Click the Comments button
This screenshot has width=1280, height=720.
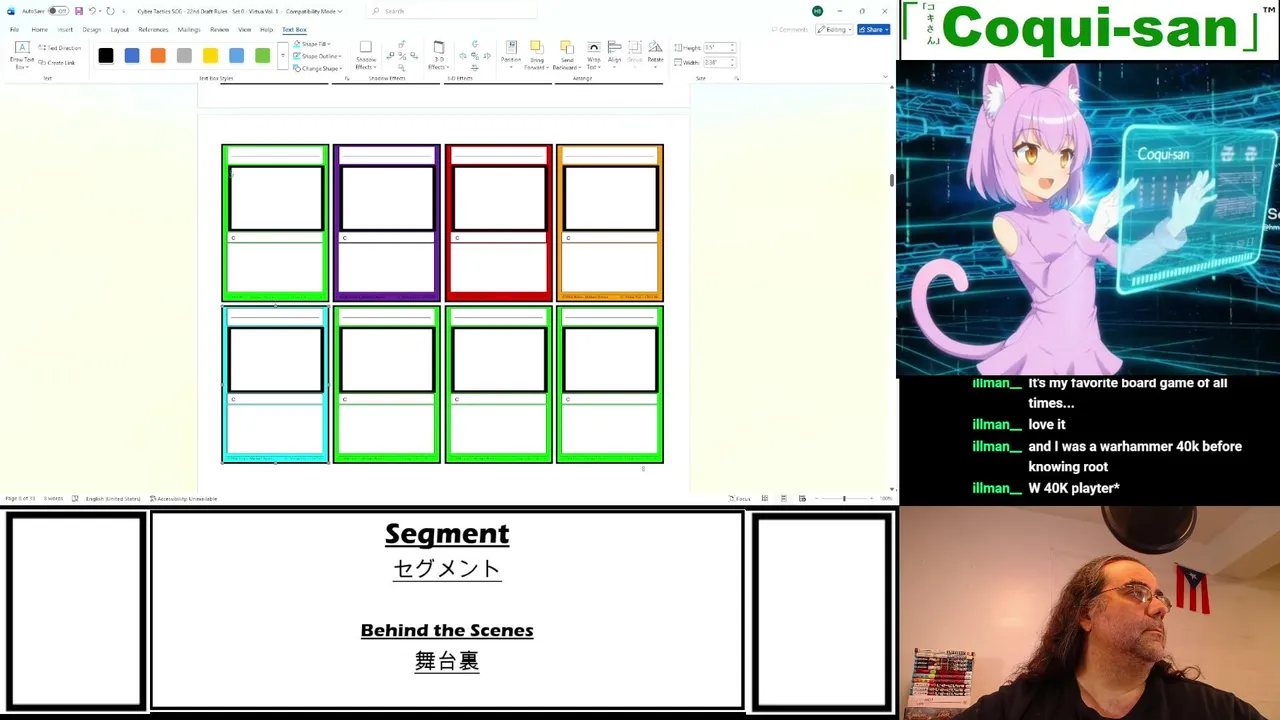(790, 29)
